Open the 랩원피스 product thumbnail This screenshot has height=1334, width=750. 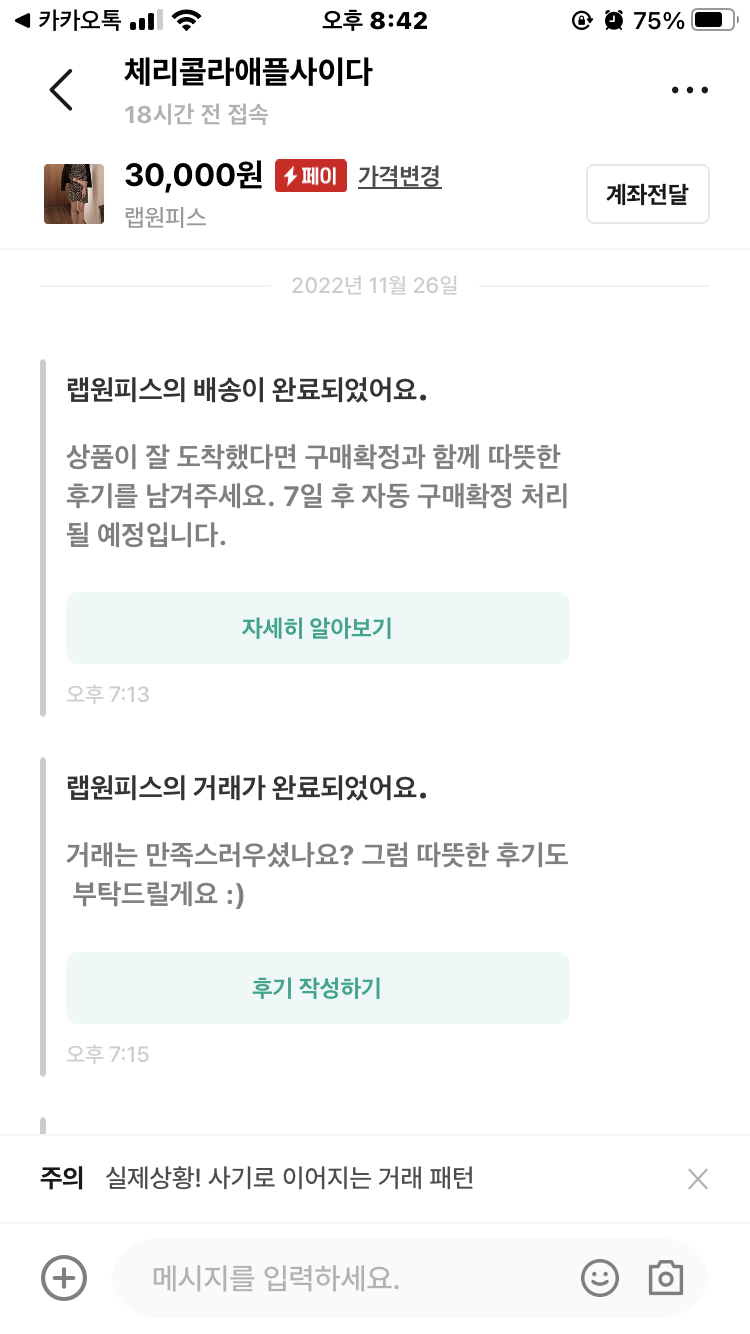74,194
